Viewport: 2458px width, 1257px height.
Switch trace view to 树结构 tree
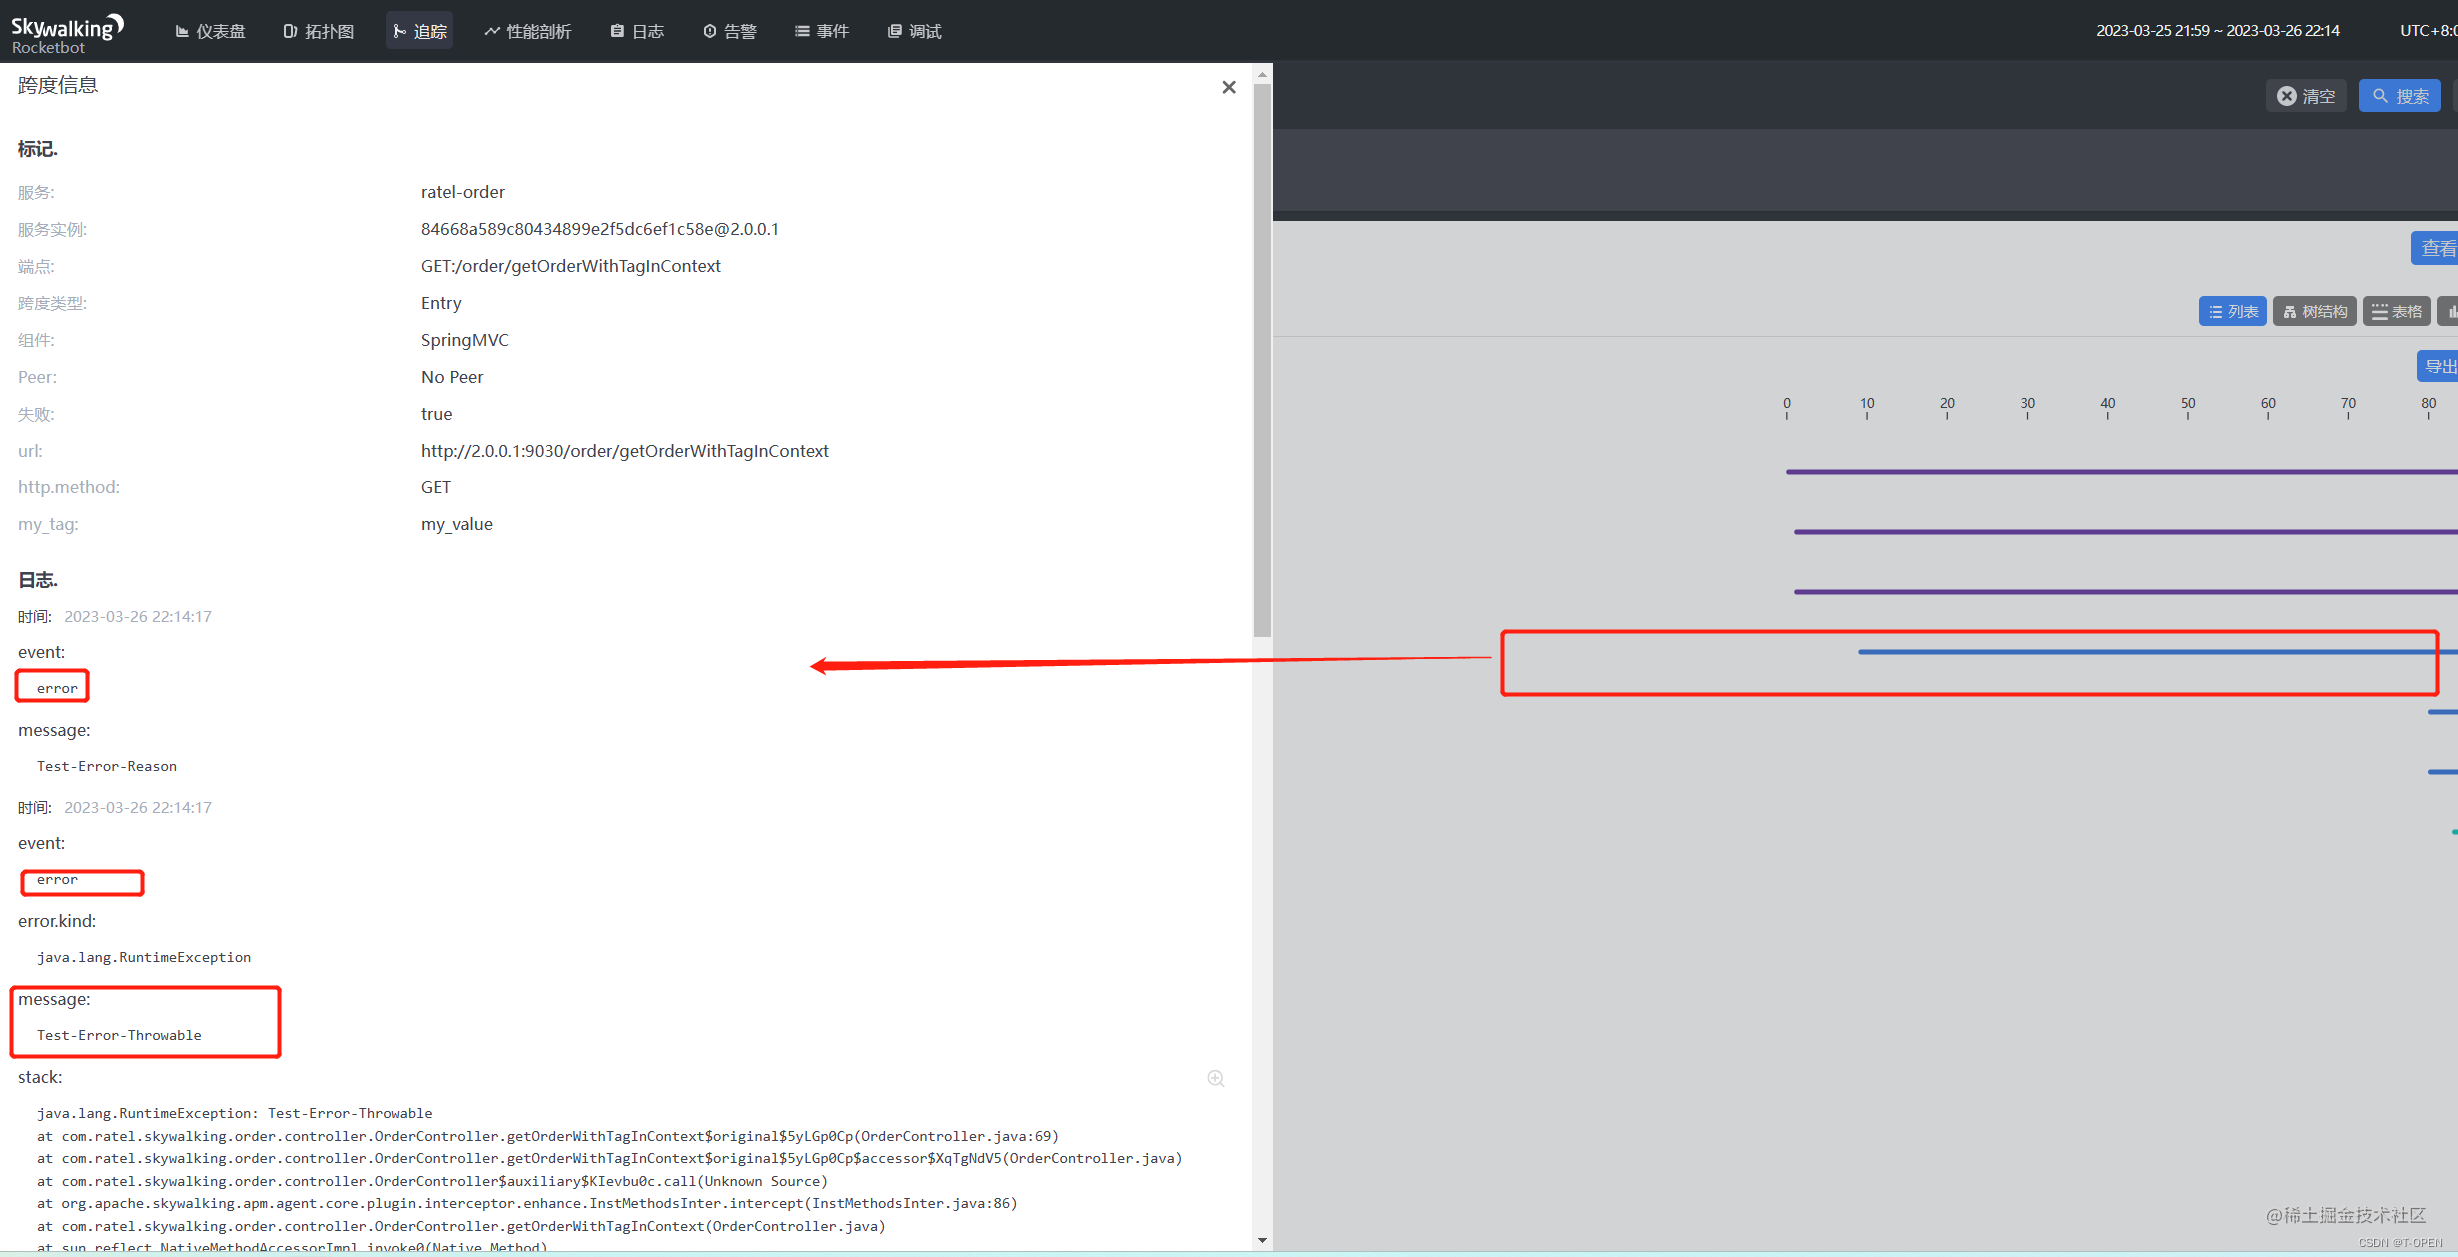(2315, 311)
